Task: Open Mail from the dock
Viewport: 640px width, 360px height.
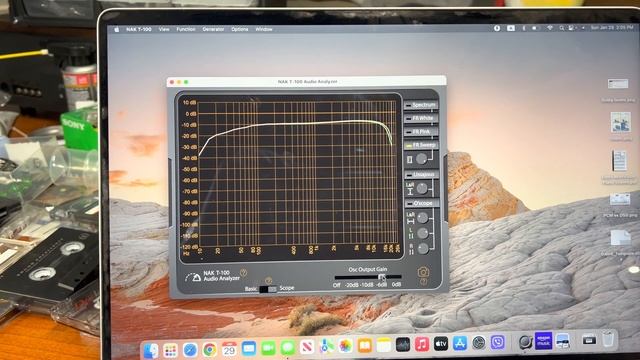Action: 249,349
